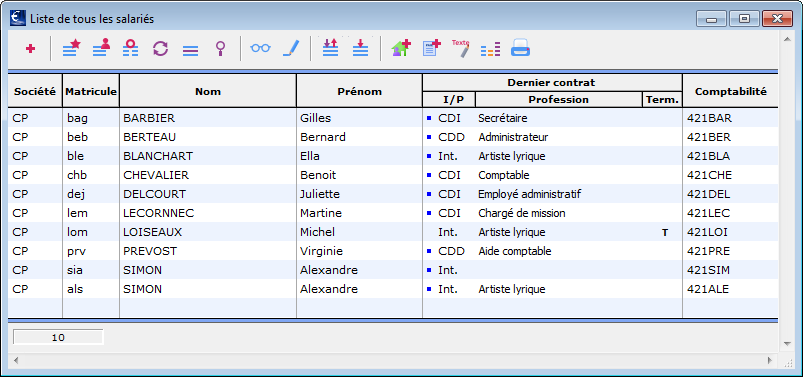The width and height of the screenshot is (803, 377).
Task: Click the Matricule column header
Action: [91, 91]
